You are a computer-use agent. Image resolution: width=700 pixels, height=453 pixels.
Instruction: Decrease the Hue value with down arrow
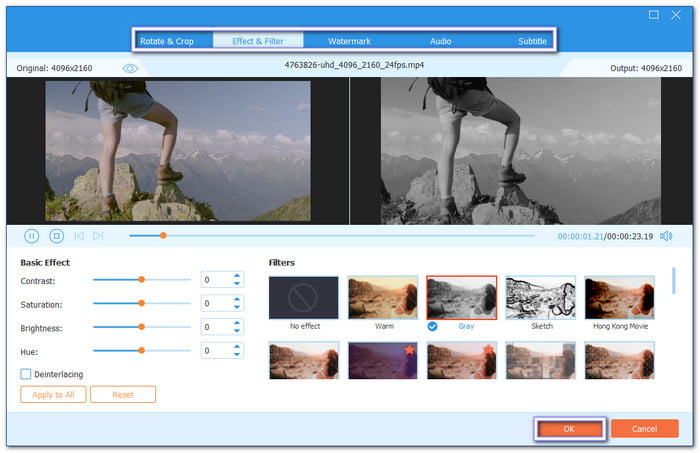237,354
